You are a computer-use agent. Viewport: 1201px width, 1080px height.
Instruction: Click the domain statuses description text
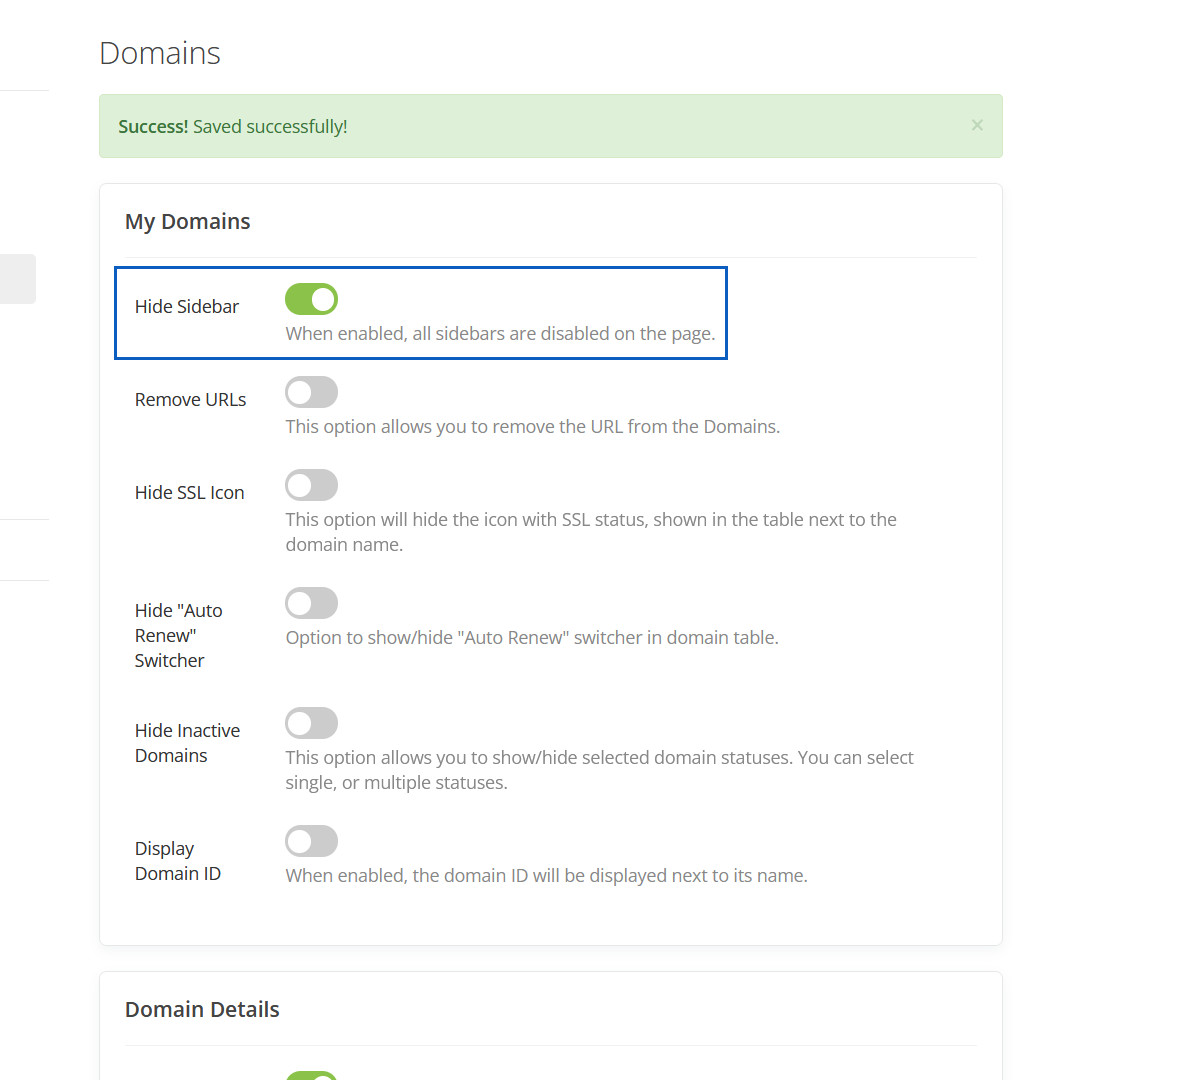point(598,770)
